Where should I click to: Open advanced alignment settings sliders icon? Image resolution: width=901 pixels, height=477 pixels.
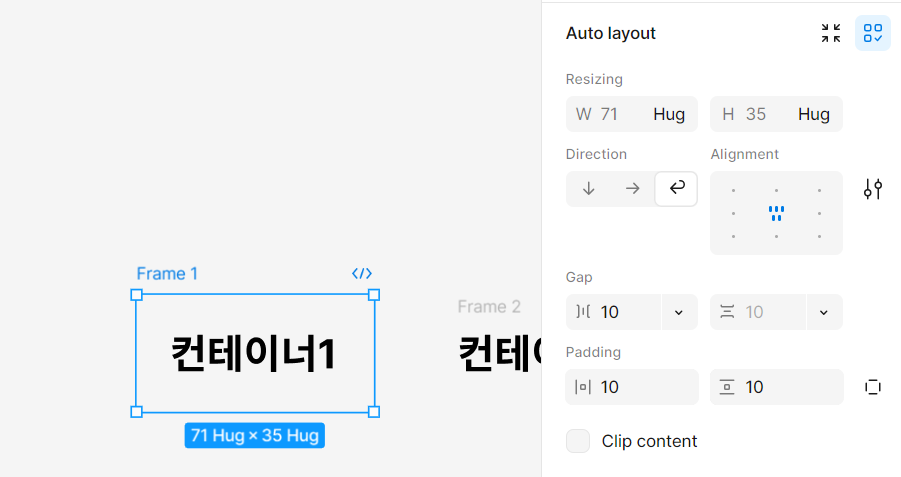click(873, 189)
